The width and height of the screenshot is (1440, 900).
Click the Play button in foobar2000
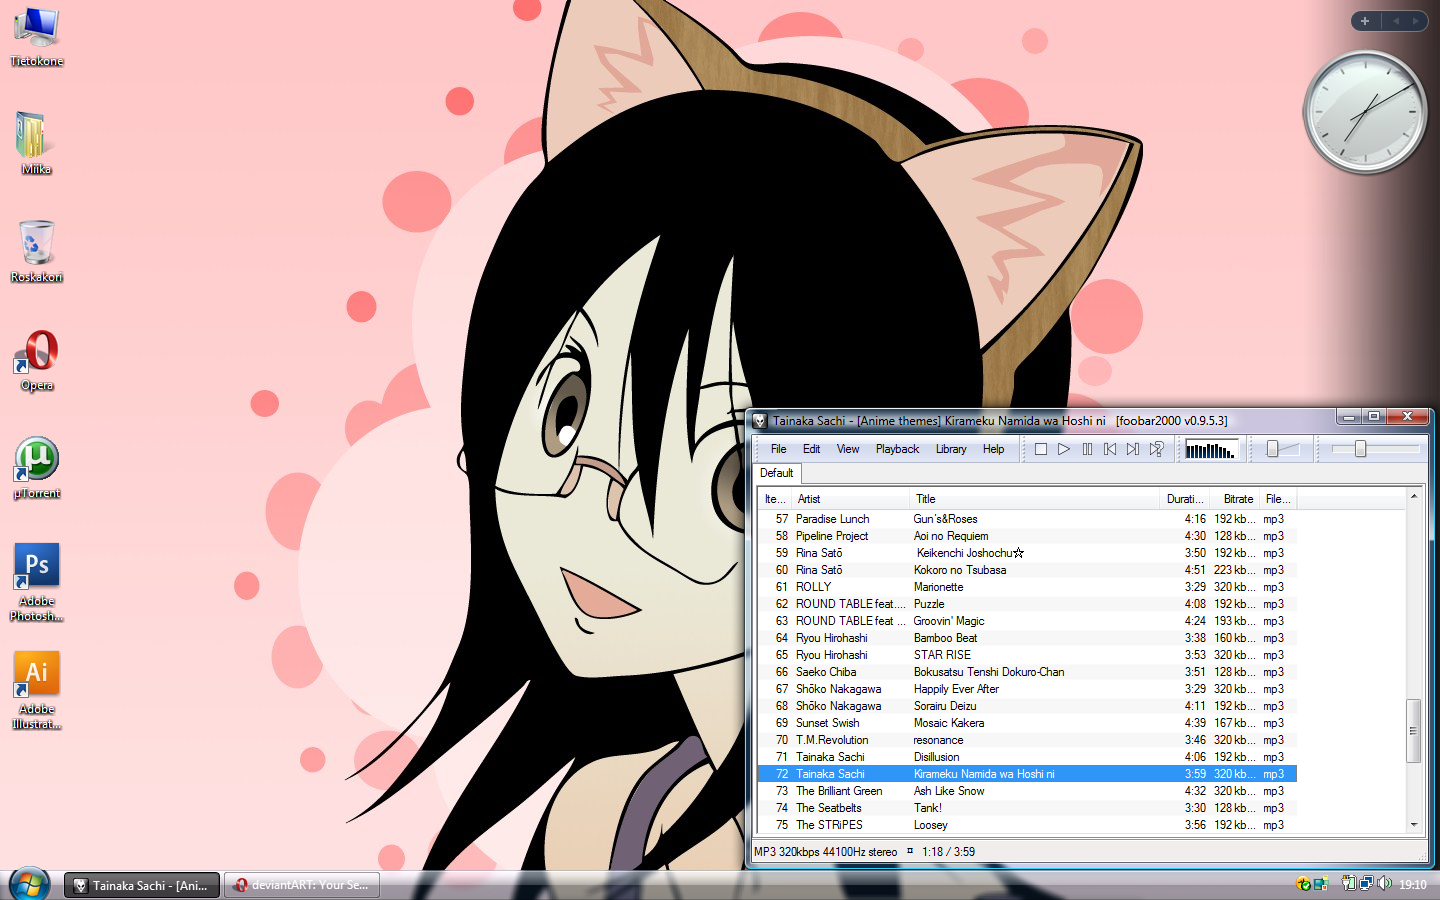point(1064,449)
